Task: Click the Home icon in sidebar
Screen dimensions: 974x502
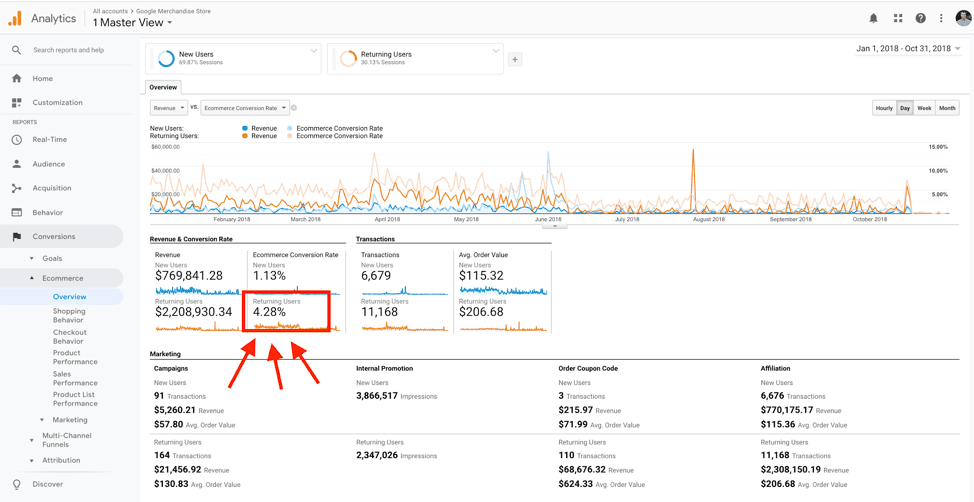Action: pyautogui.click(x=17, y=78)
